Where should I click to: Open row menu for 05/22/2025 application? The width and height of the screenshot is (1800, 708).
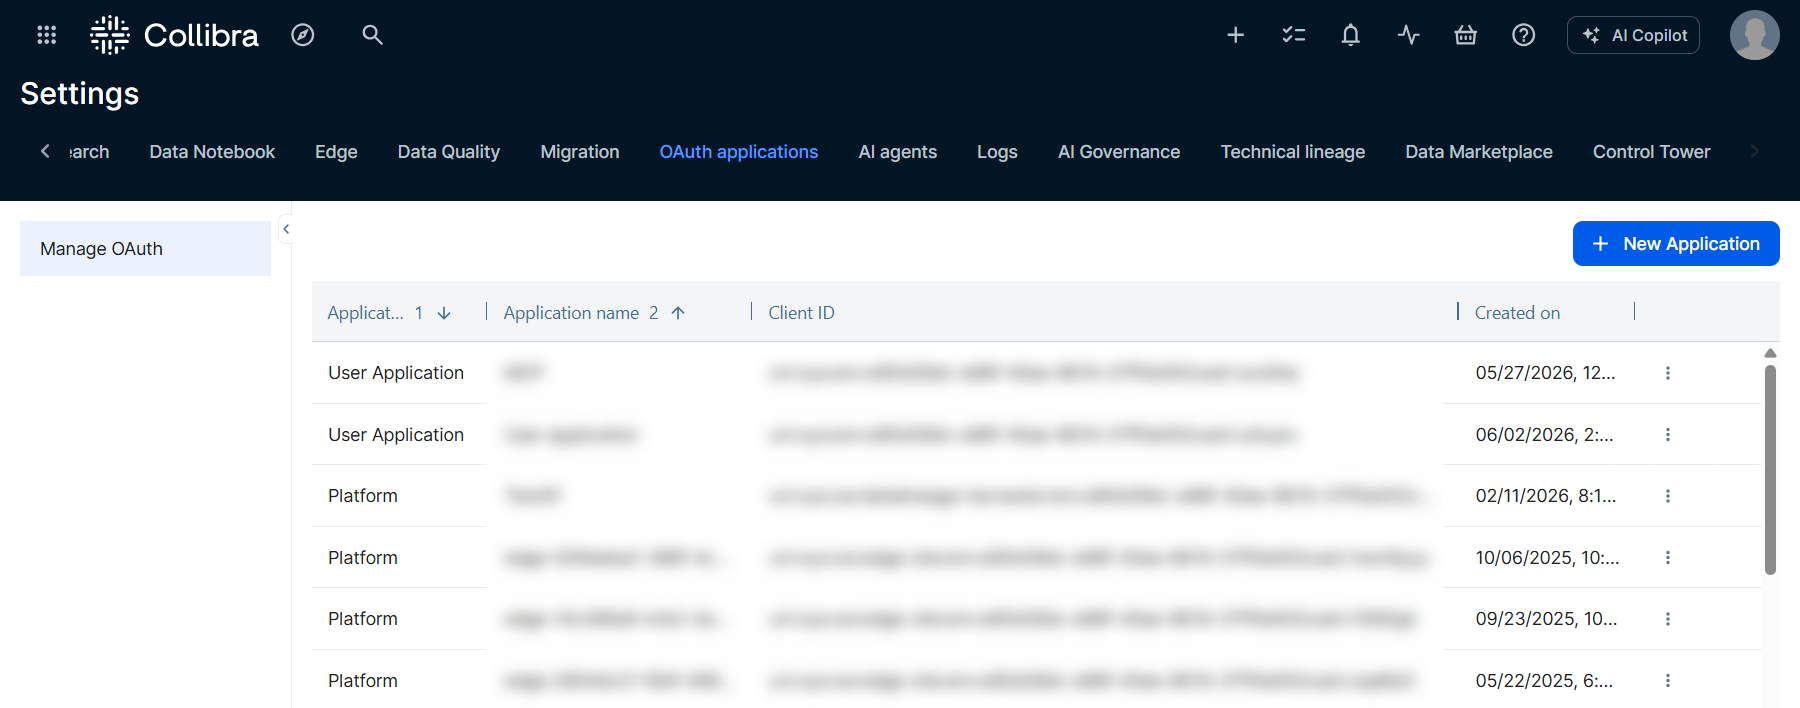click(x=1668, y=681)
